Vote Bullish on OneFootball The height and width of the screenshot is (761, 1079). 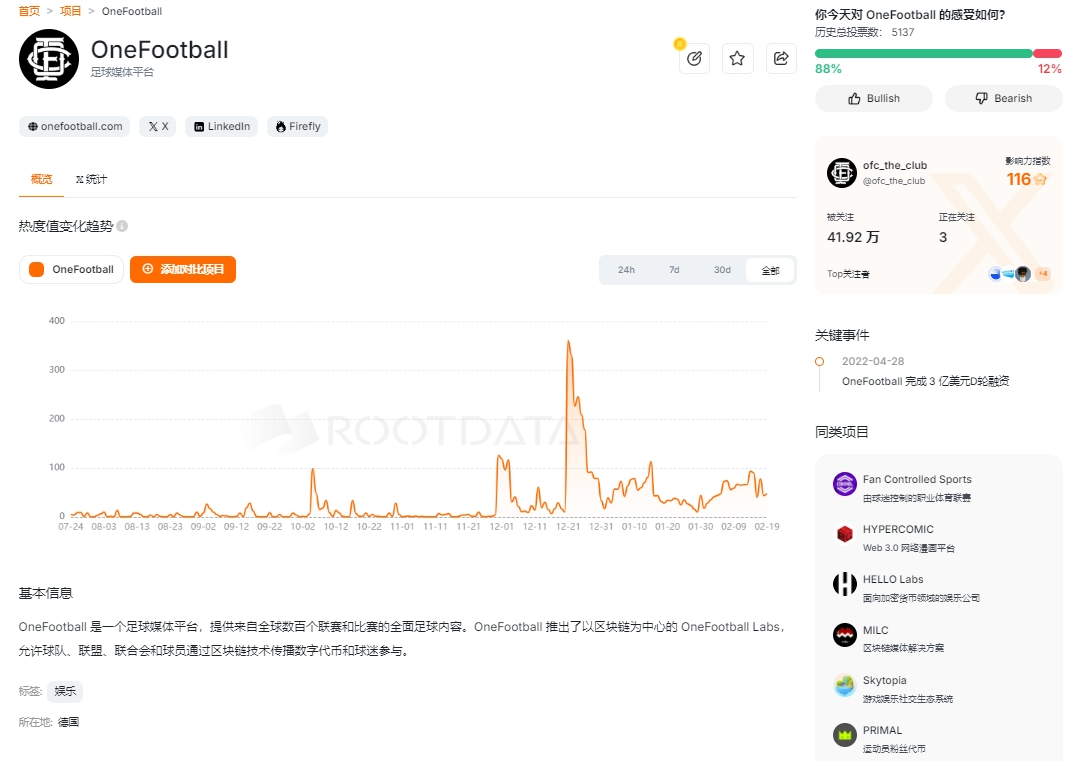[873, 98]
